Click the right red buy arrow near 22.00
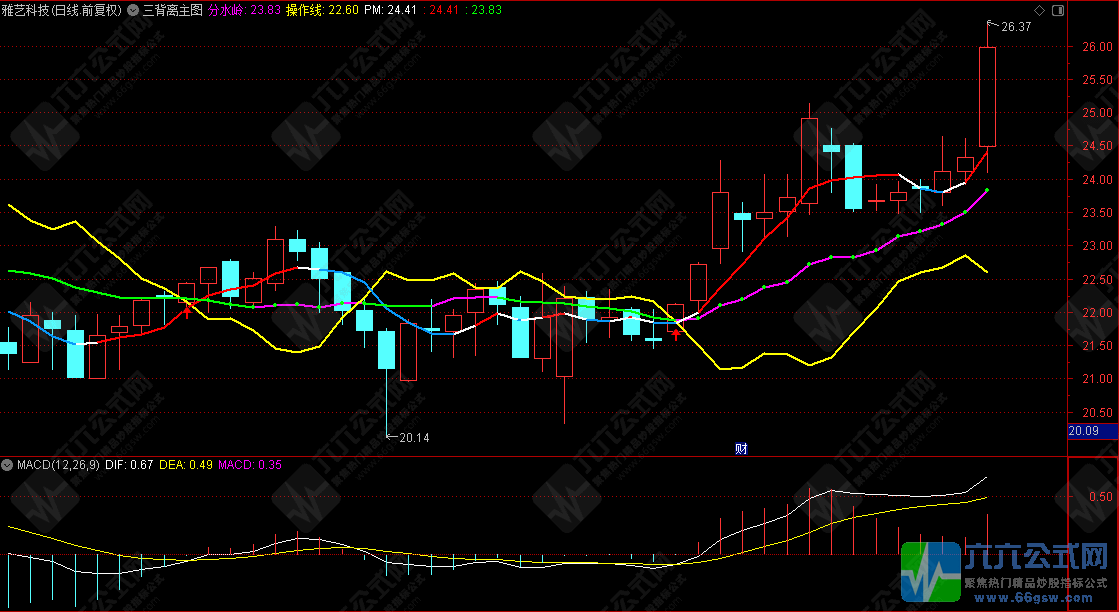This screenshot has width=1119, height=612. [x=676, y=334]
